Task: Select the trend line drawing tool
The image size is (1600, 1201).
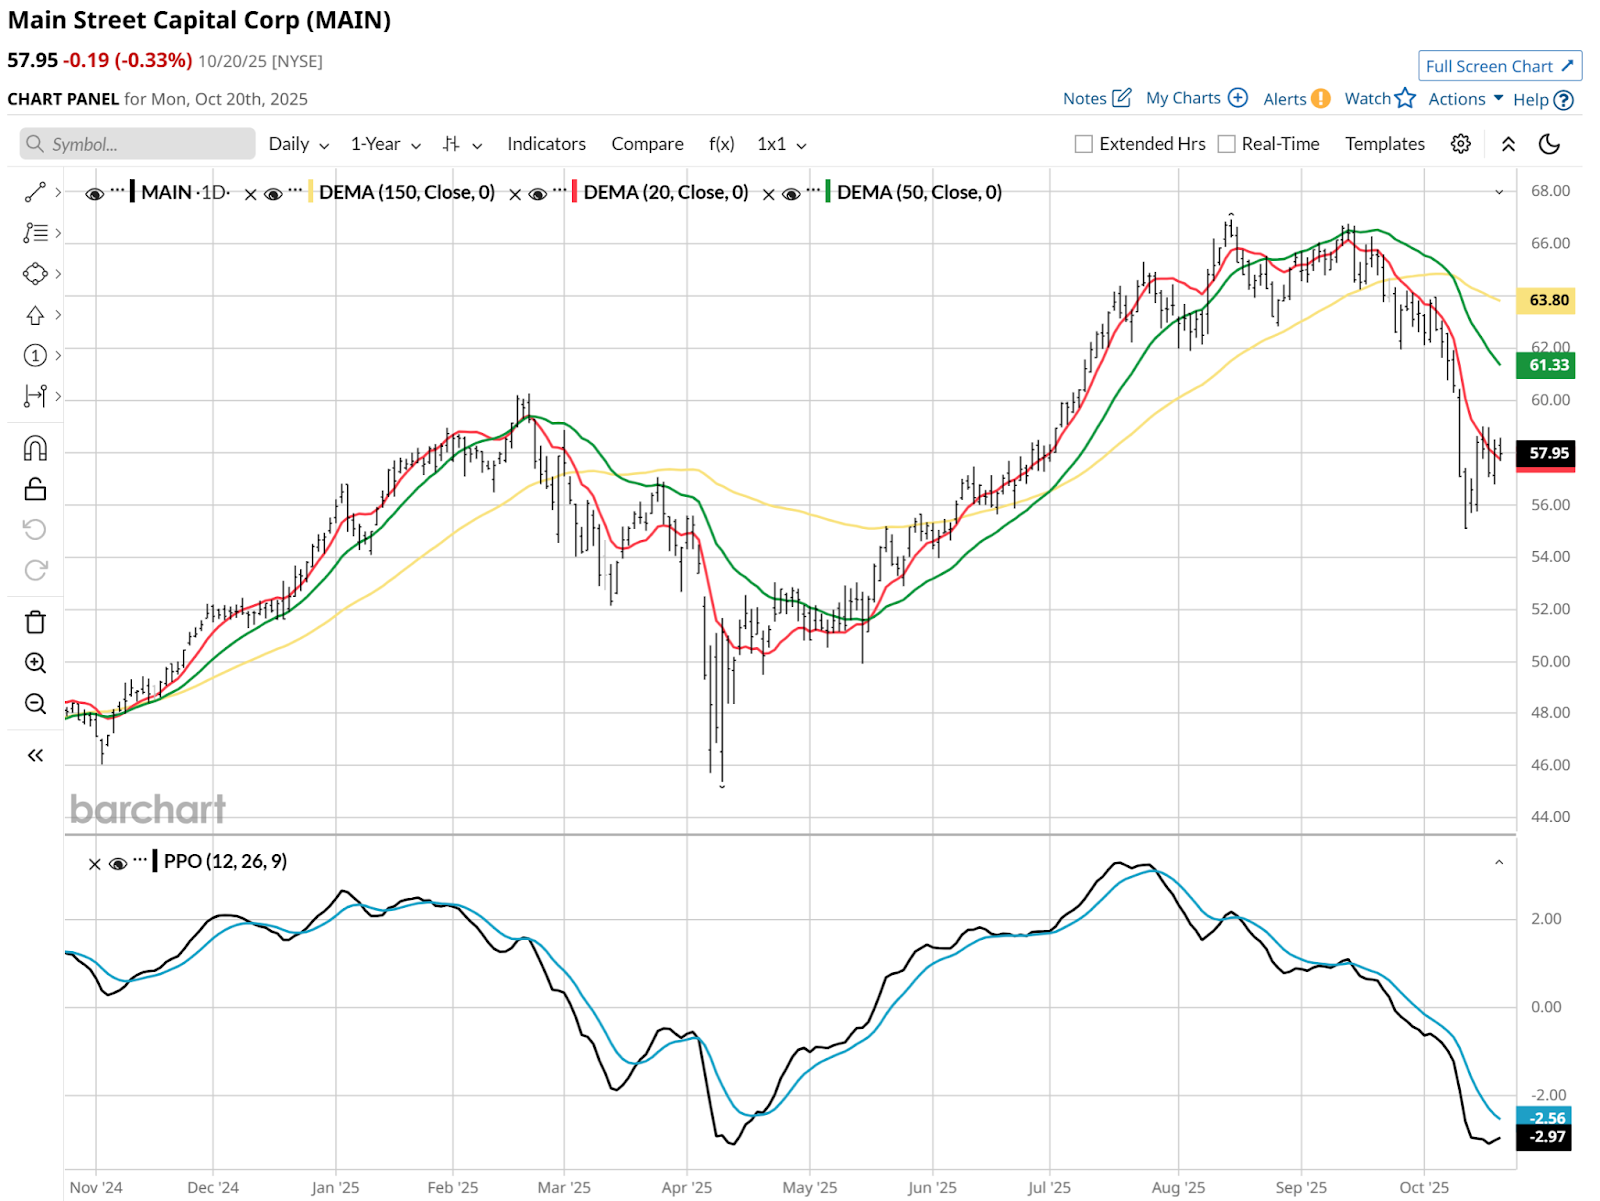Action: 35,192
